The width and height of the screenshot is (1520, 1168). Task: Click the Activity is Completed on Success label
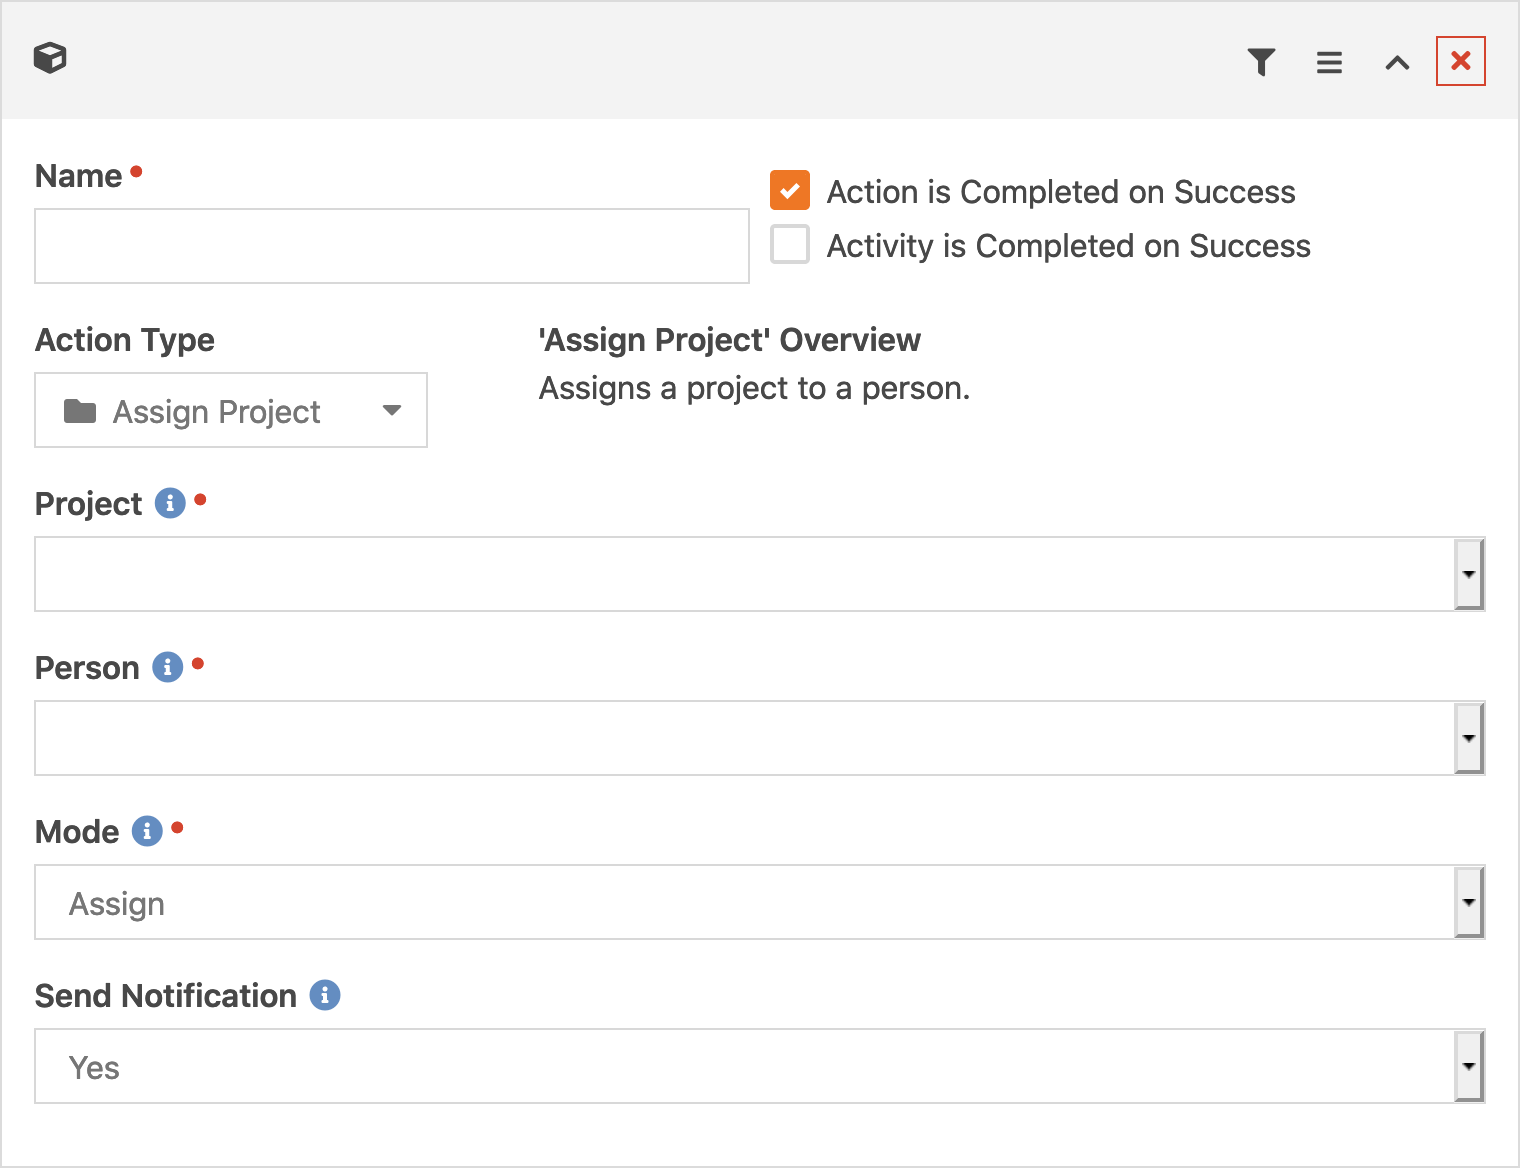[1069, 246]
